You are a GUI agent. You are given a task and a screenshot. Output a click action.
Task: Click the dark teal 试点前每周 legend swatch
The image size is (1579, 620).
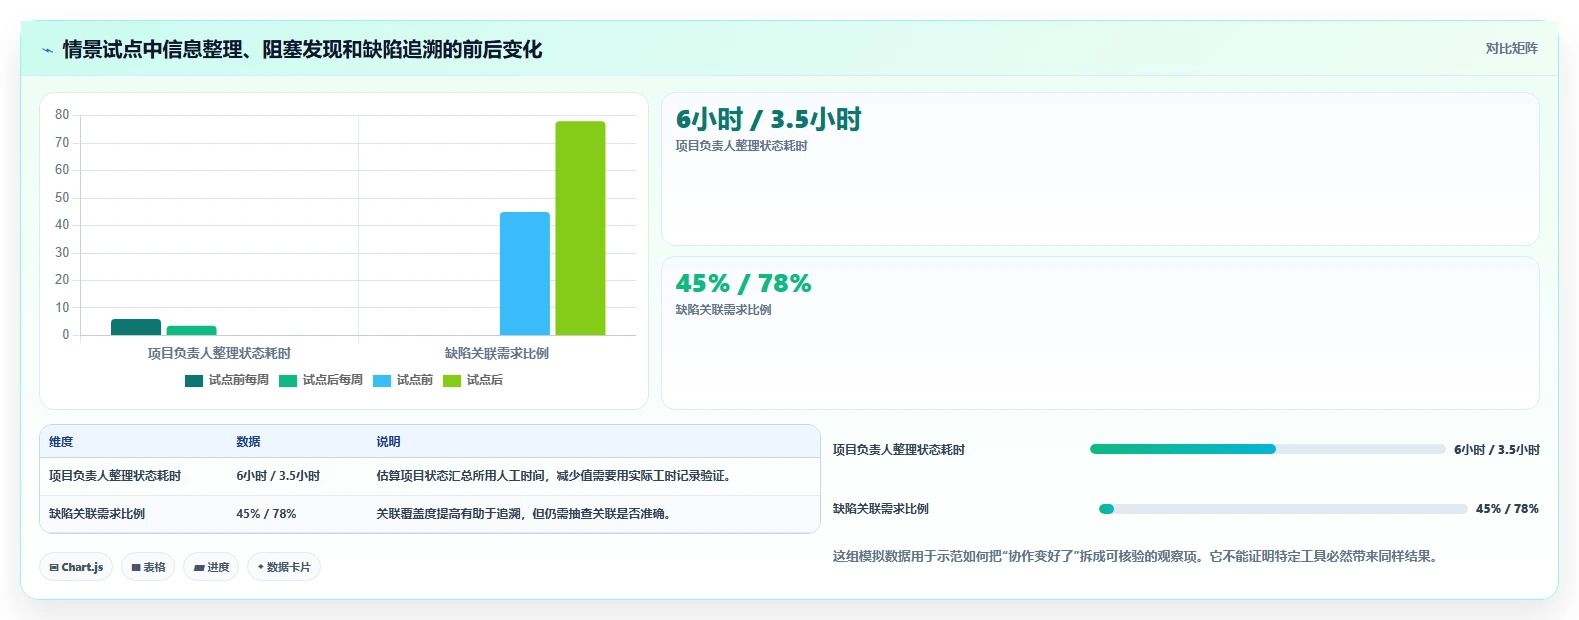[x=194, y=380]
